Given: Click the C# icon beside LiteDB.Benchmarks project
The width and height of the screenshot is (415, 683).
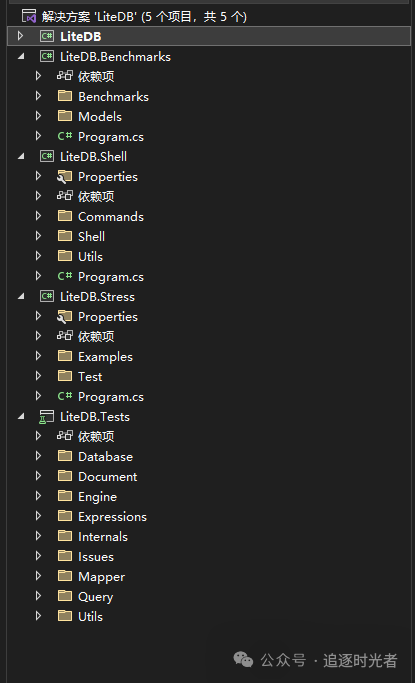Looking at the screenshot, I should pos(47,57).
